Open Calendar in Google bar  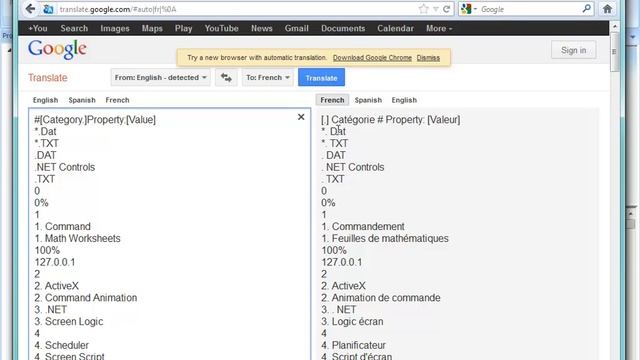(x=395, y=28)
